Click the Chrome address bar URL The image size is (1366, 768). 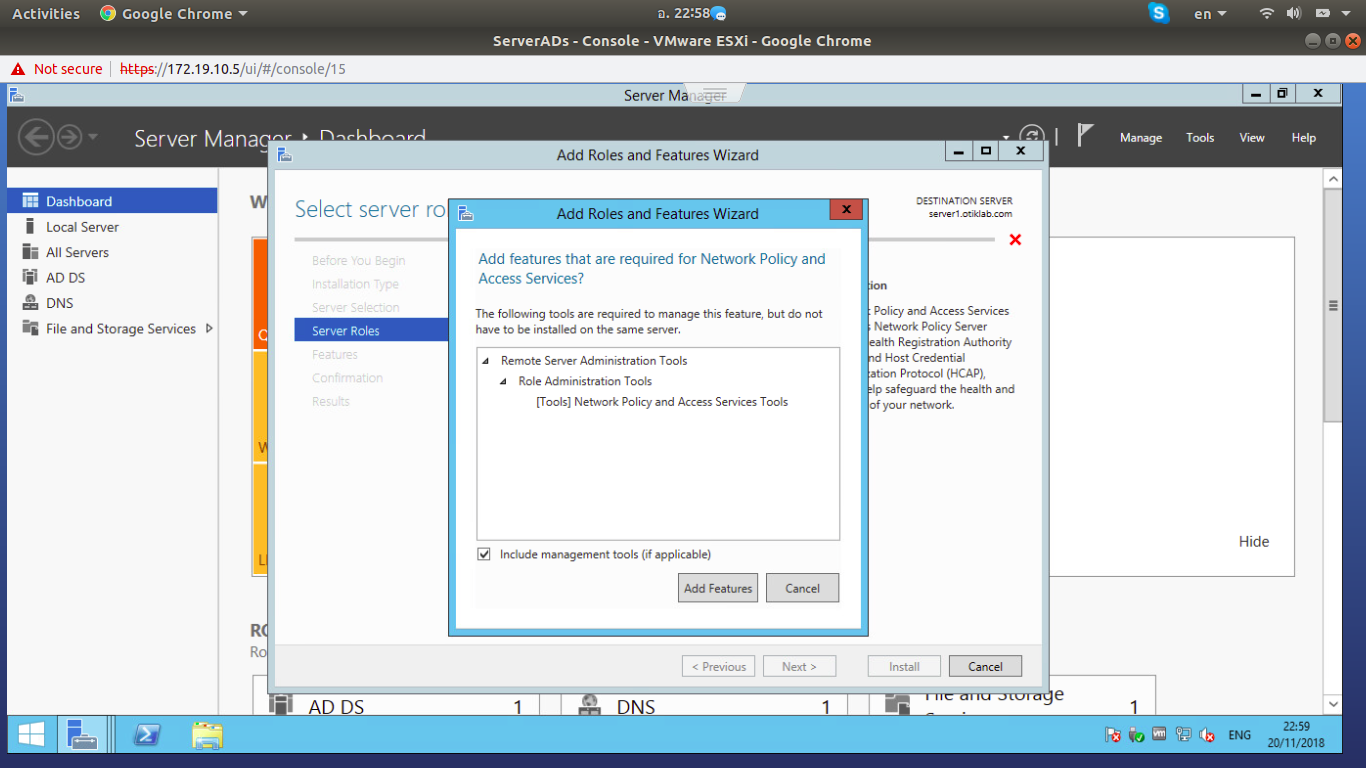pyautogui.click(x=233, y=69)
